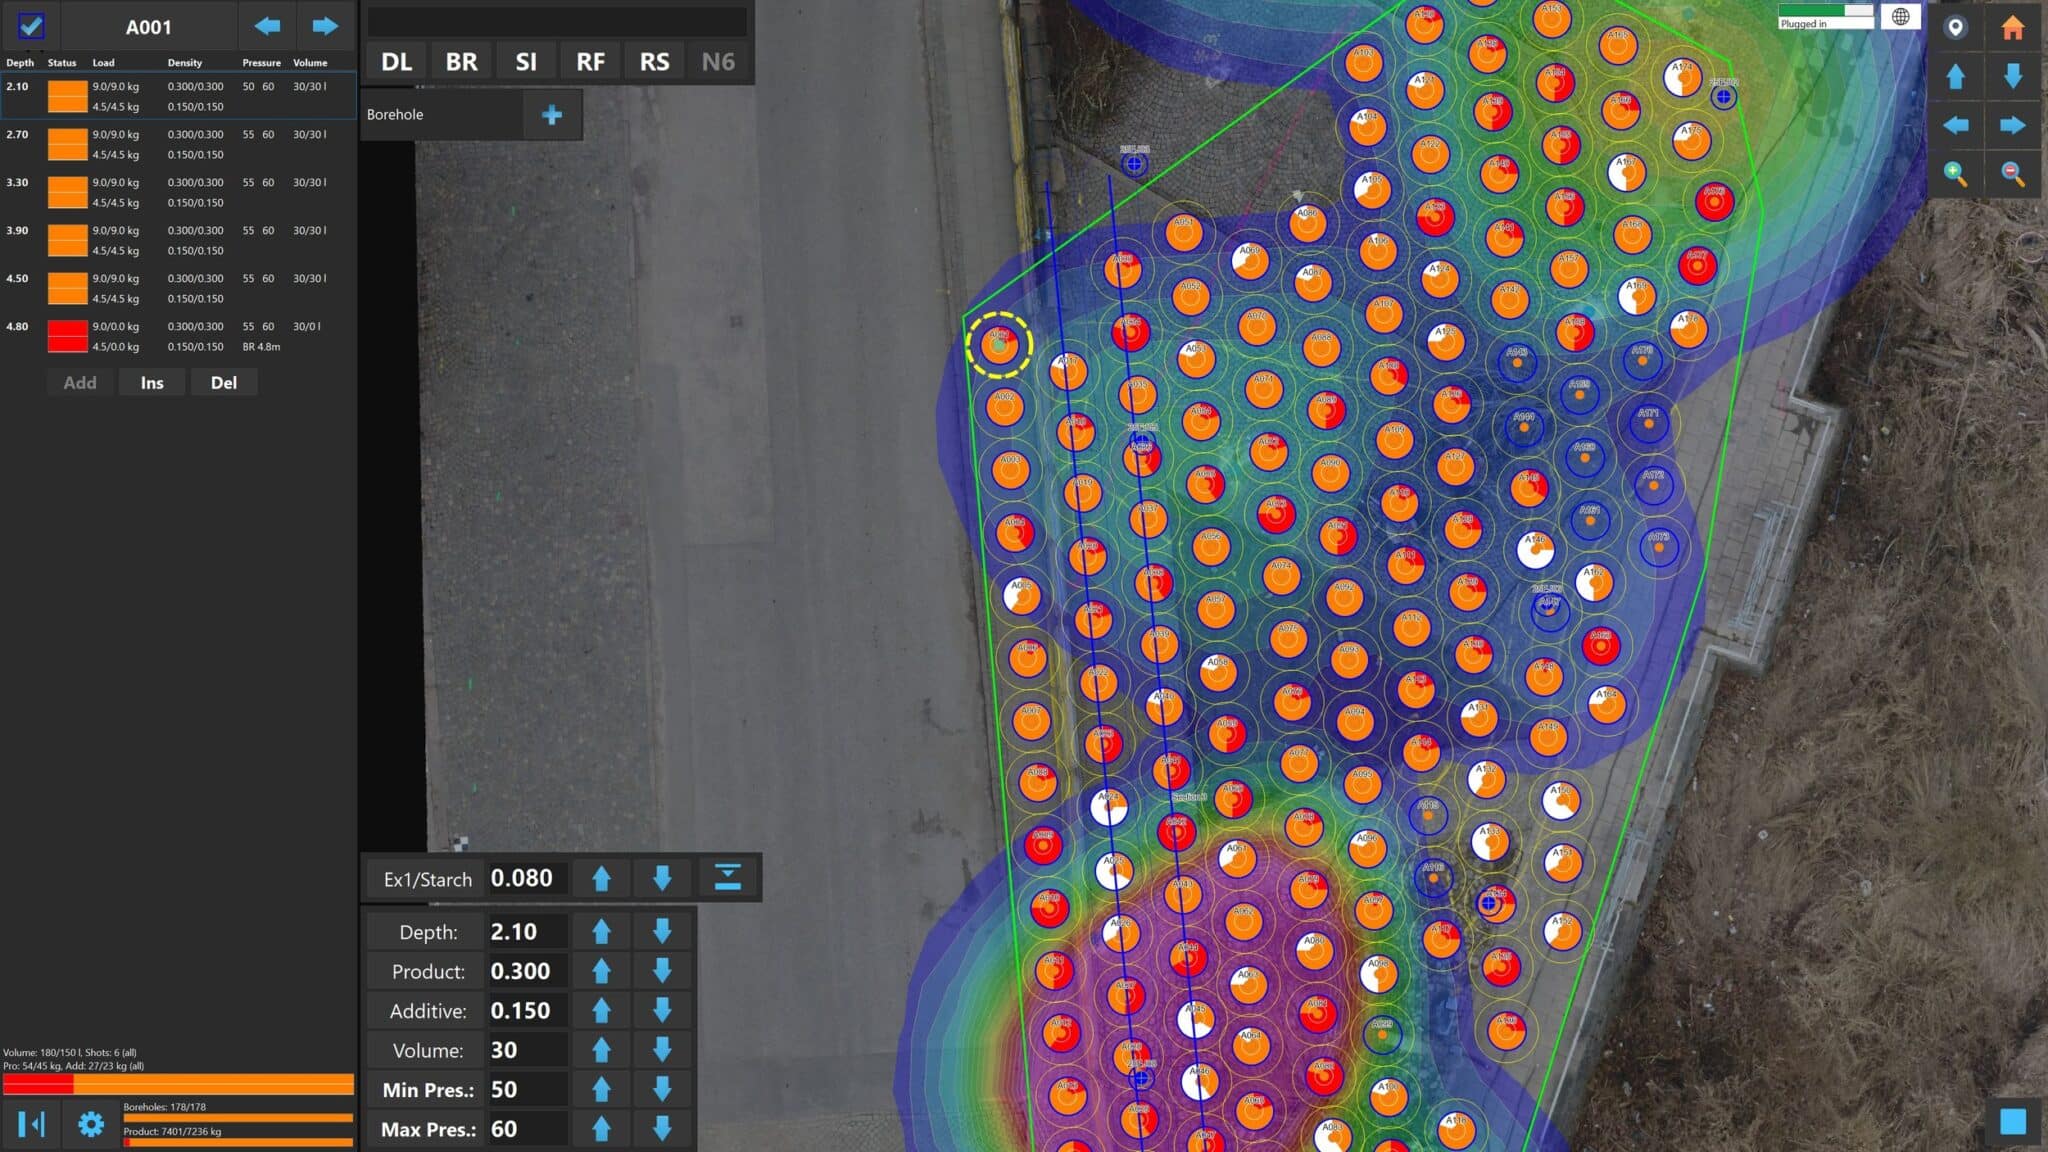Click the map location pin icon
Viewport: 2048px width, 1152px height.
point(1955,27)
